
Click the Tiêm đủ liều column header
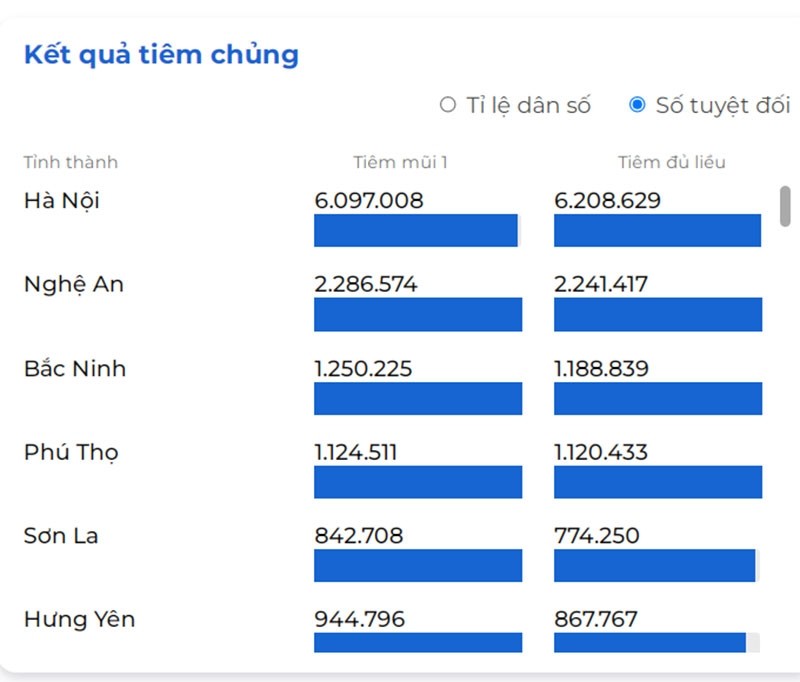point(671,162)
